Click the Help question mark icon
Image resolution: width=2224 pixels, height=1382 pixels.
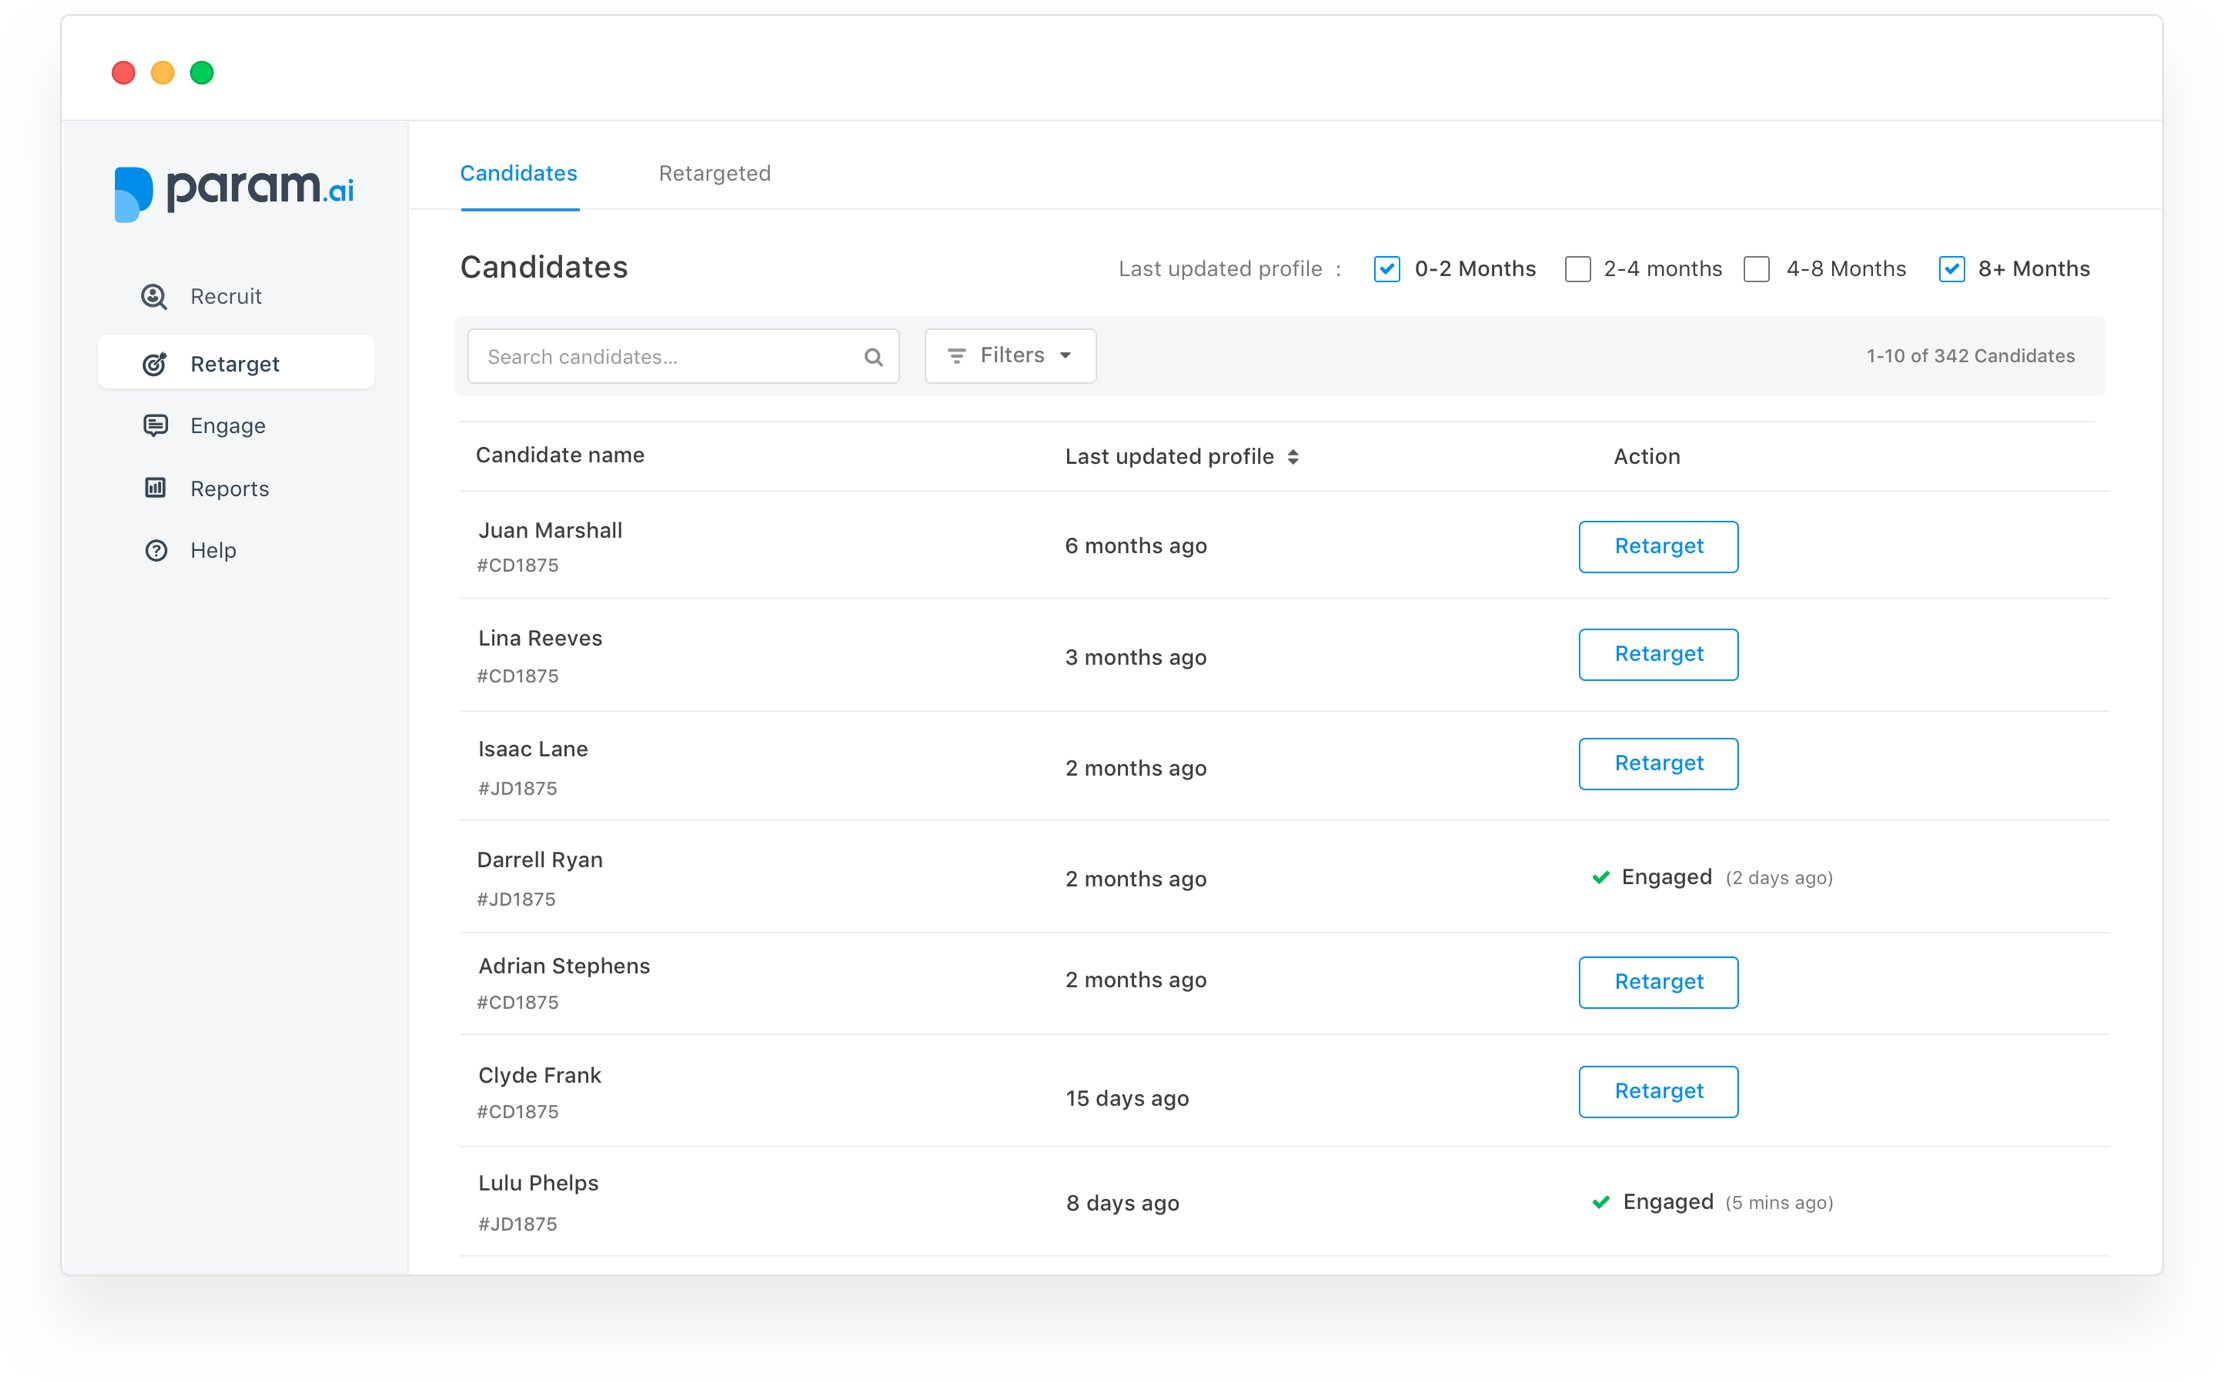(x=156, y=551)
